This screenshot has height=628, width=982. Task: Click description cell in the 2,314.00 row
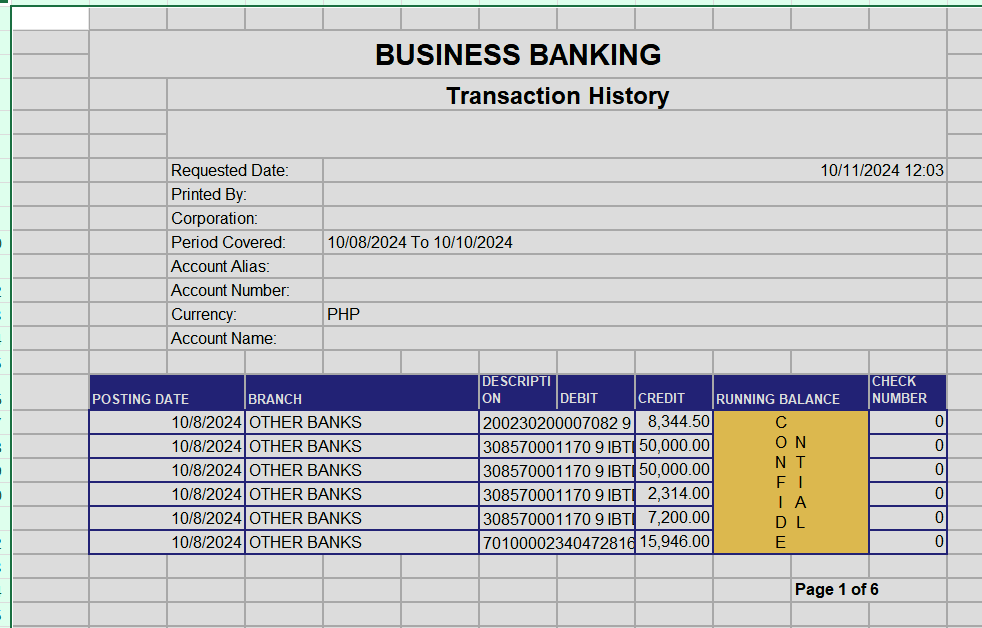click(557, 494)
